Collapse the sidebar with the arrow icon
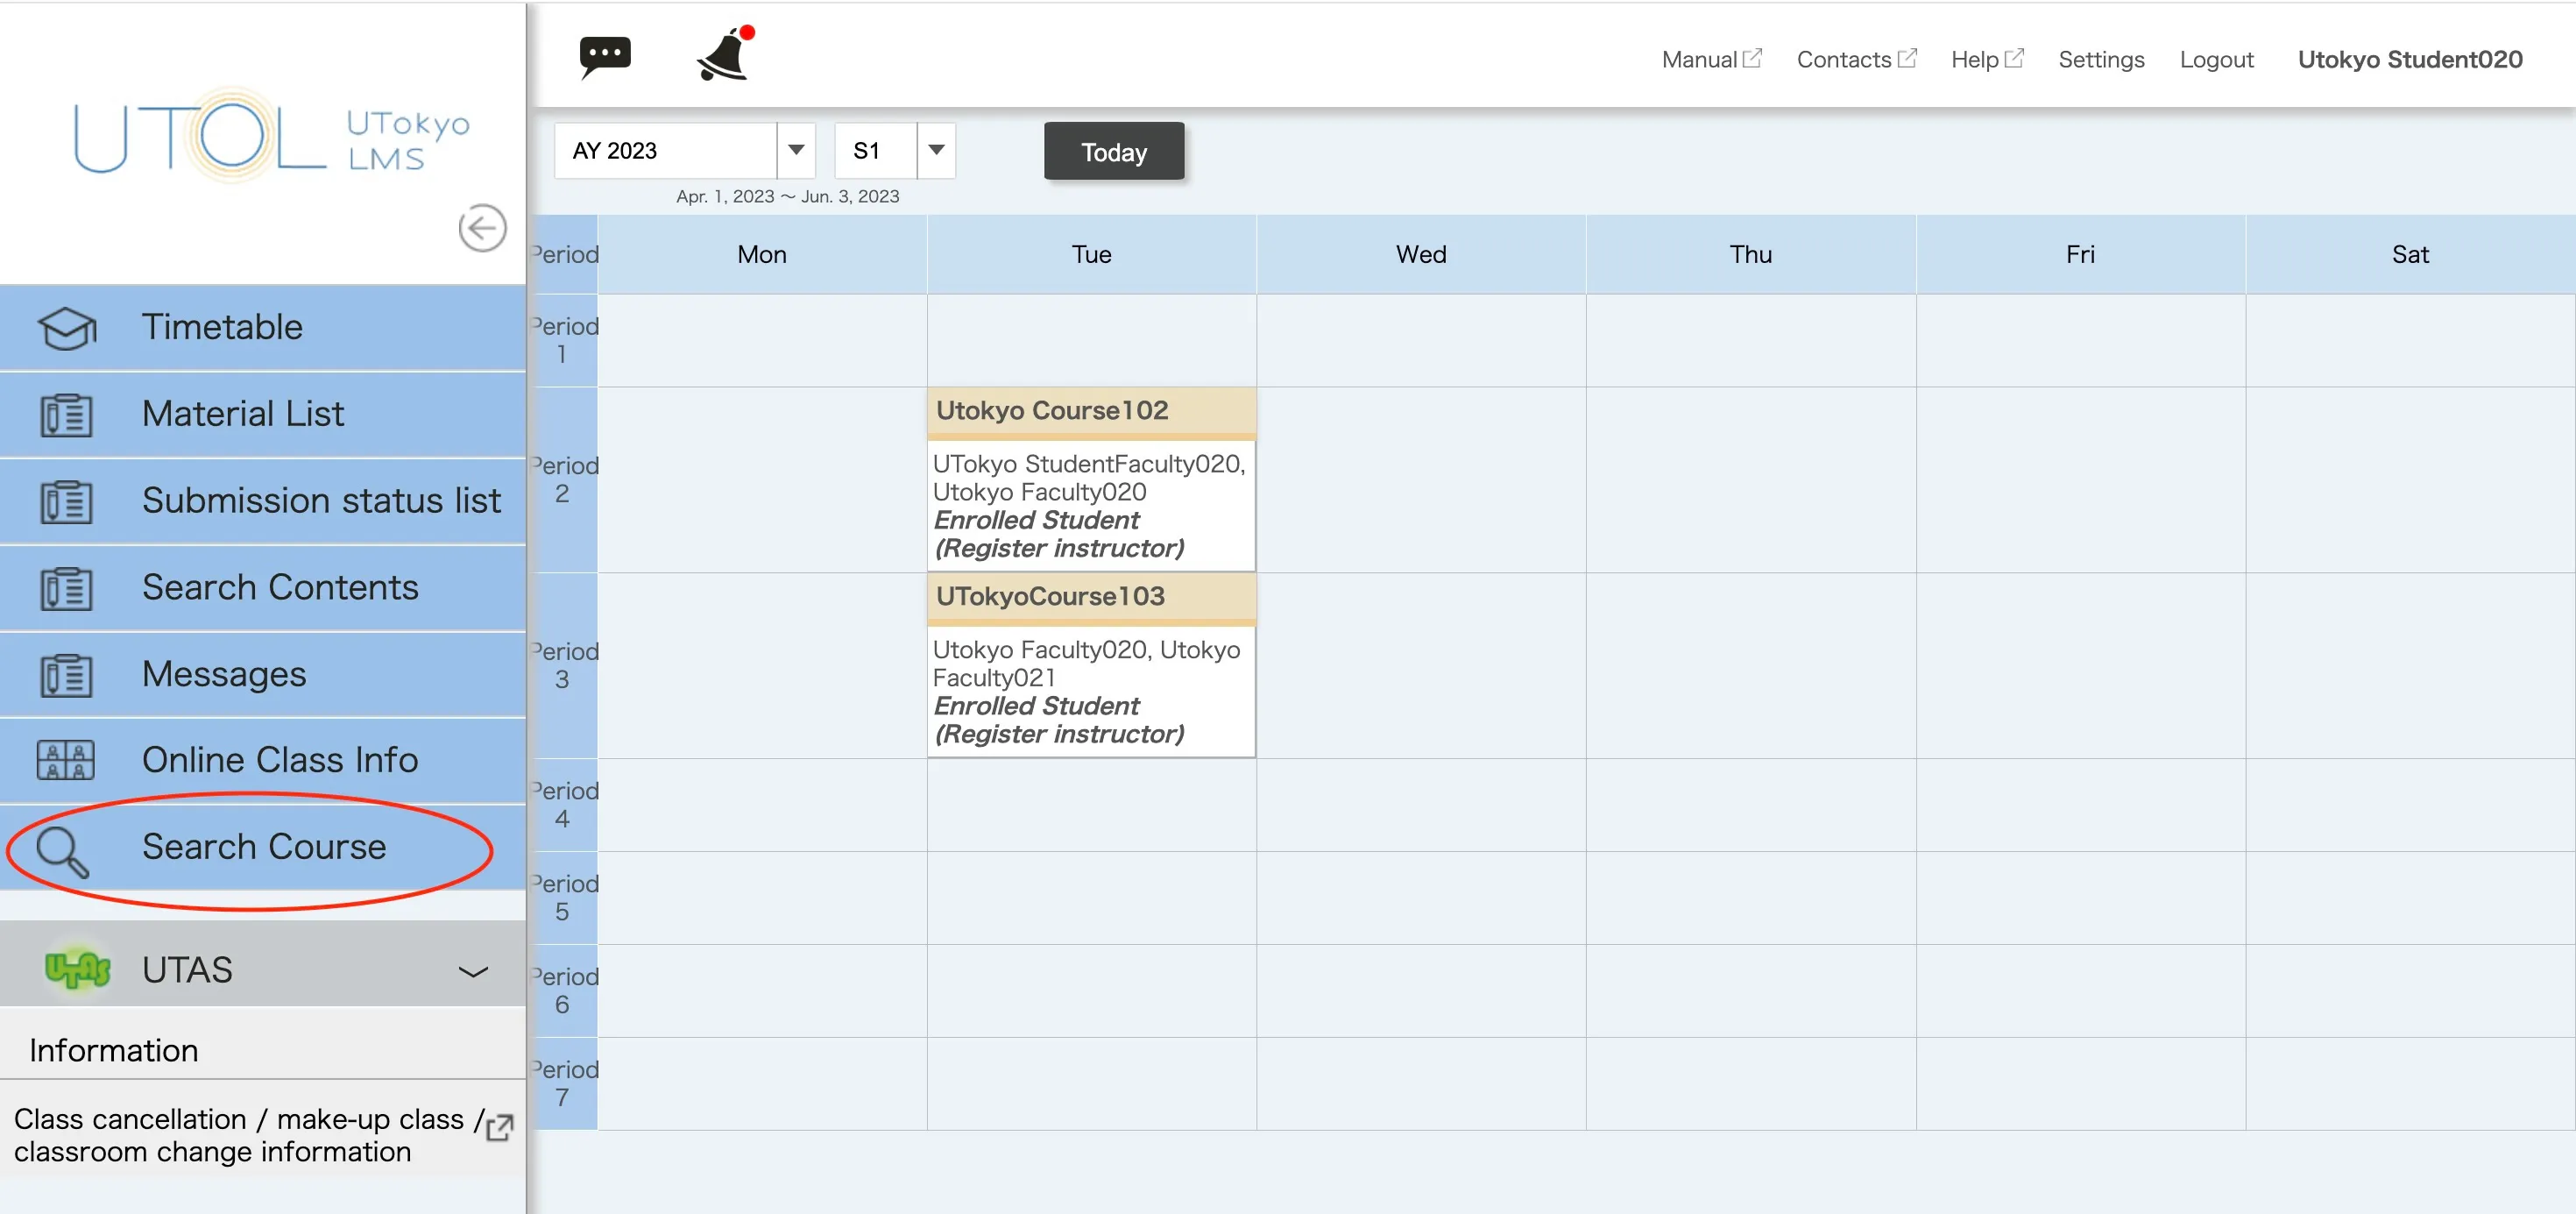 click(x=482, y=228)
